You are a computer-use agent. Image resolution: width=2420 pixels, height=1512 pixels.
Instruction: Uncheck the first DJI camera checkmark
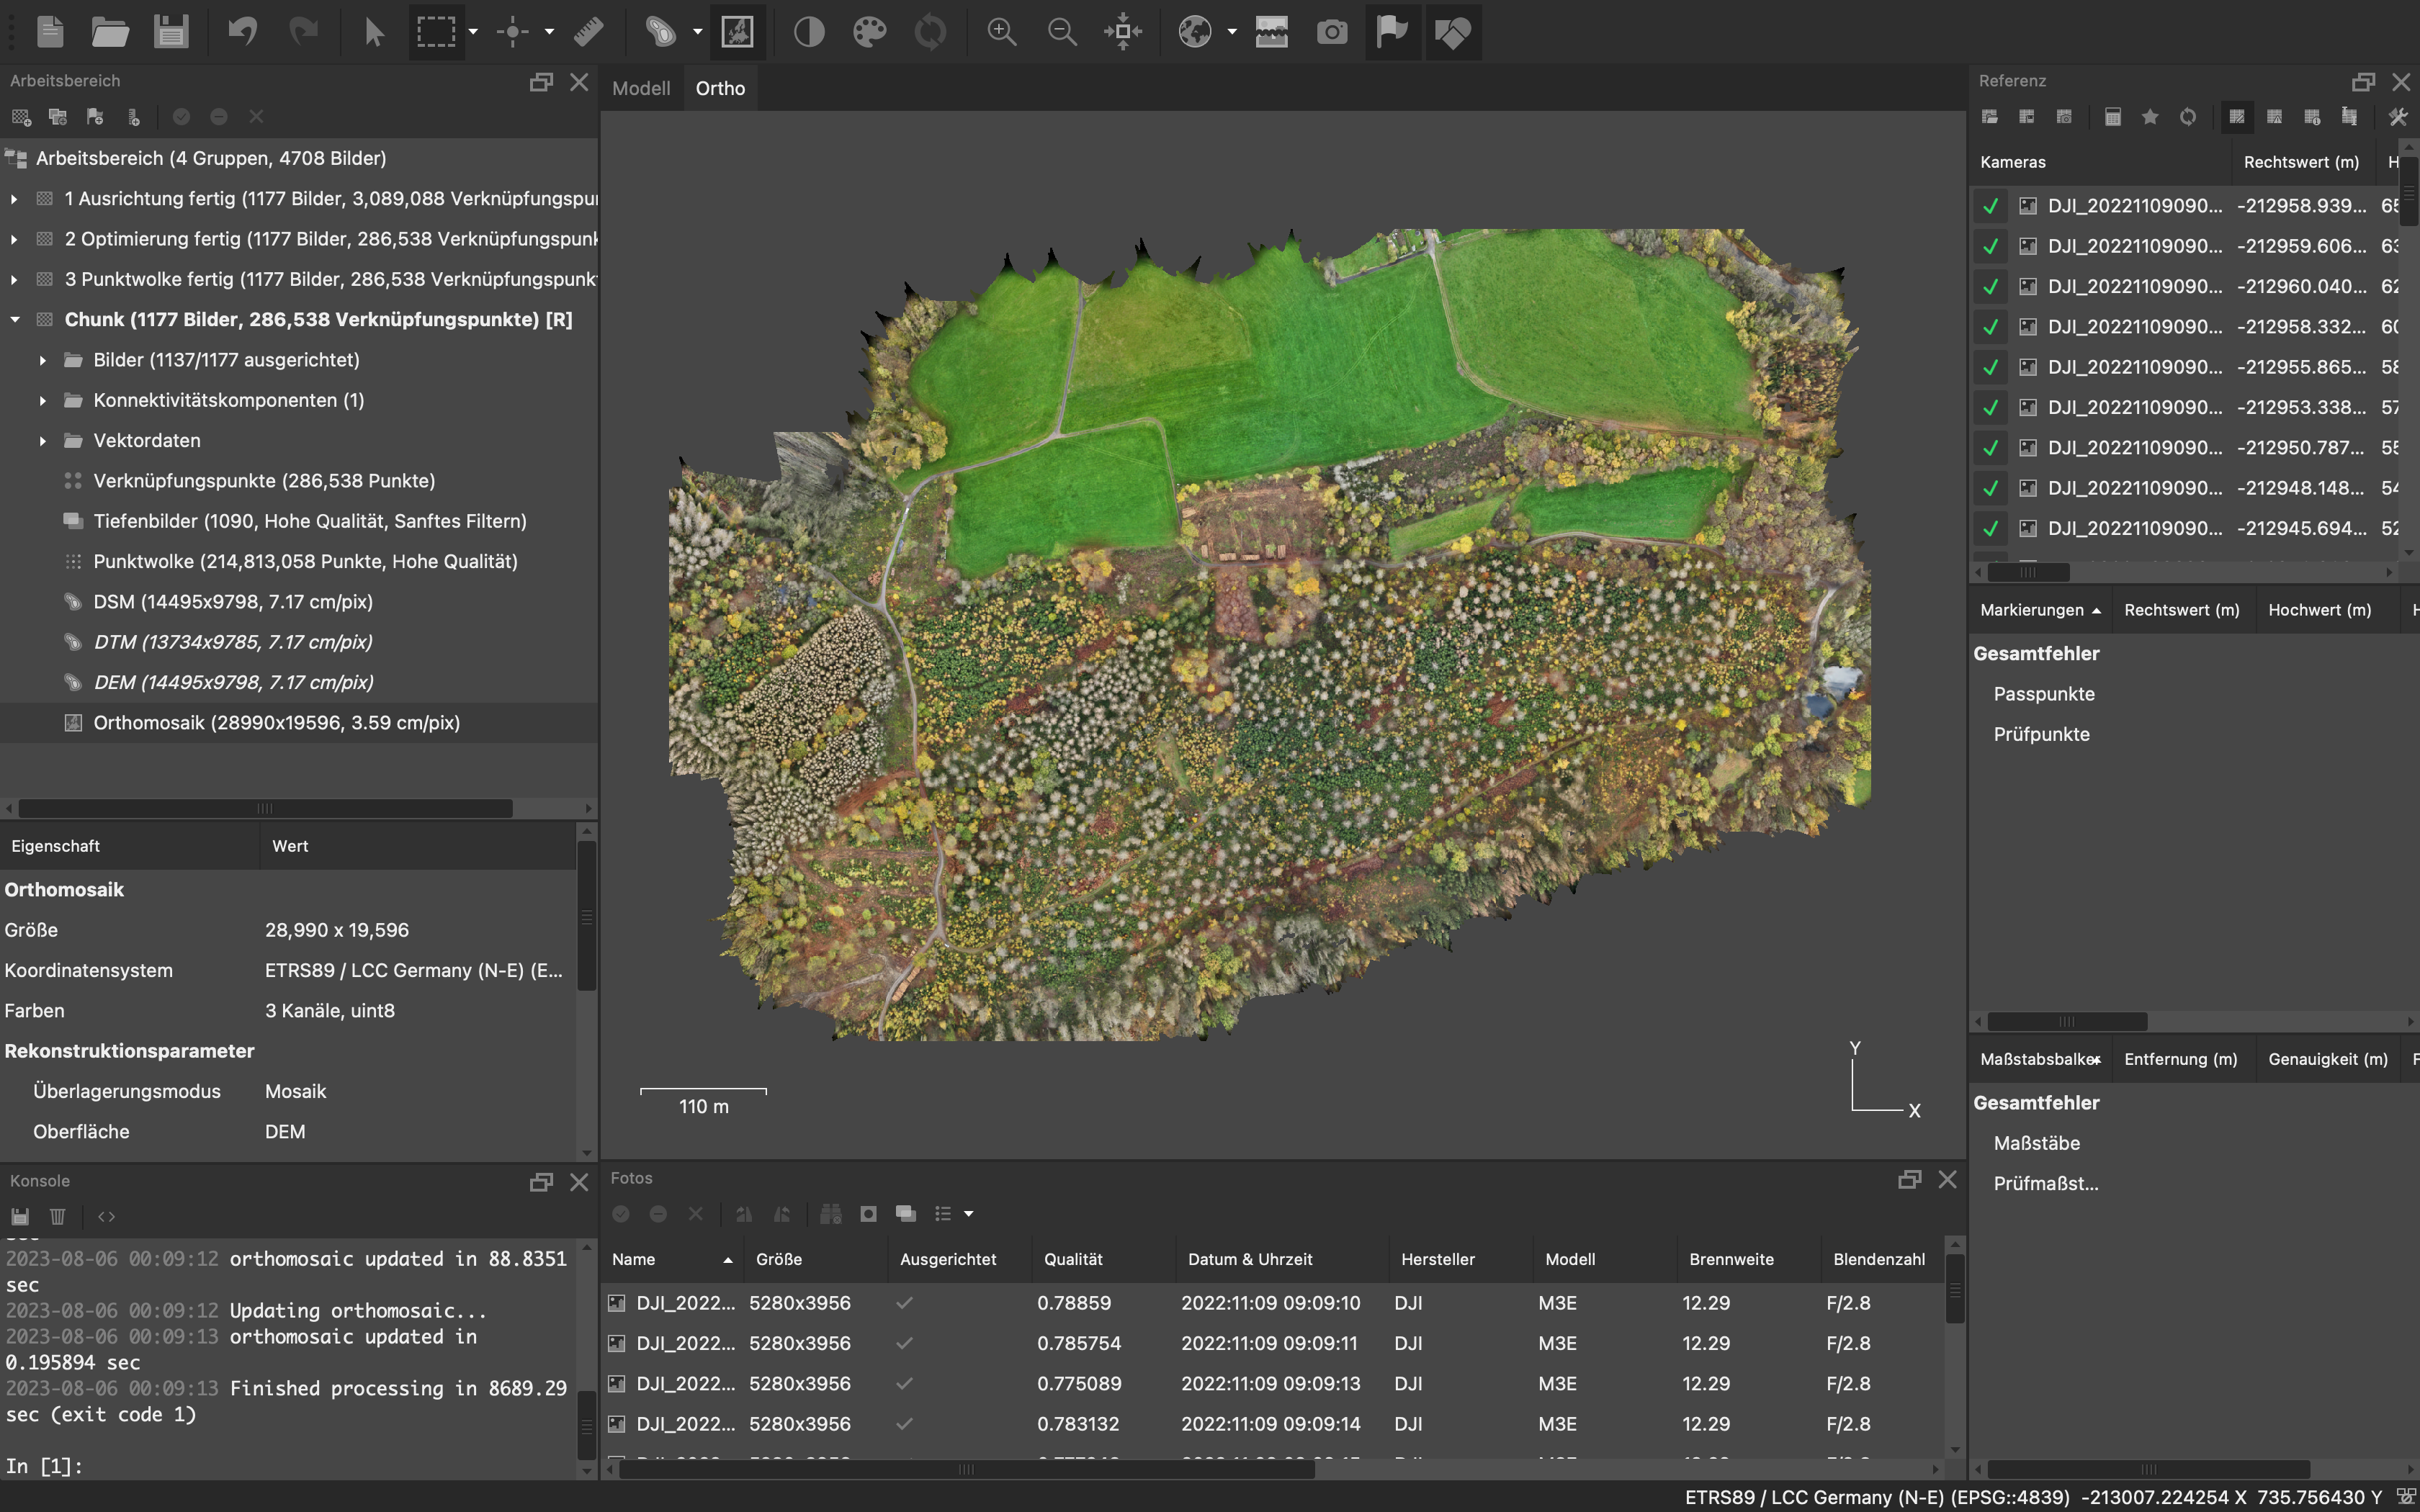[1990, 206]
